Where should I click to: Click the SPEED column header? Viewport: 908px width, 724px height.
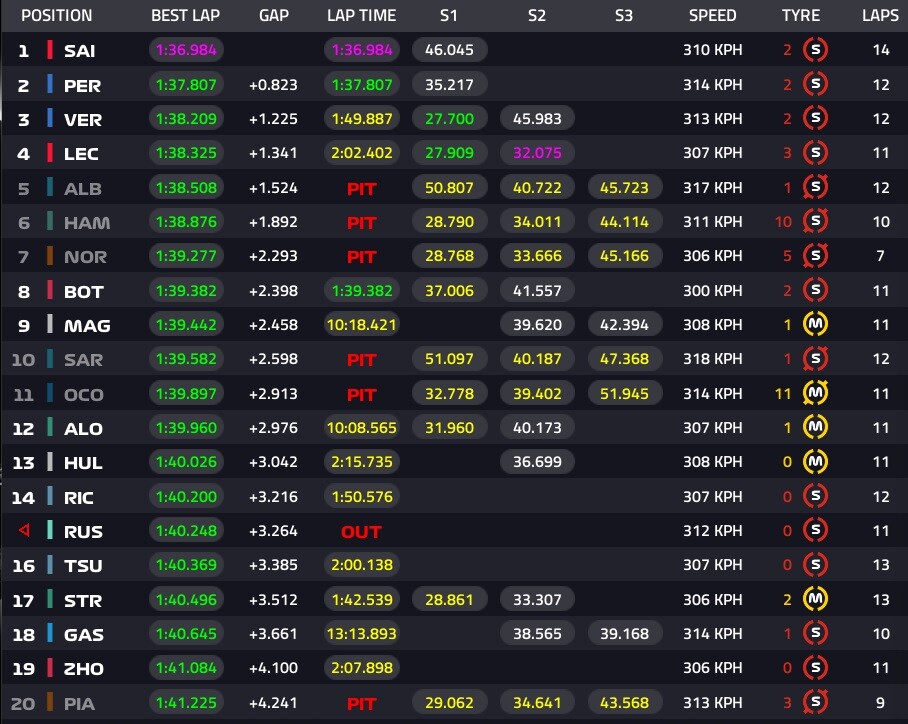coord(712,16)
